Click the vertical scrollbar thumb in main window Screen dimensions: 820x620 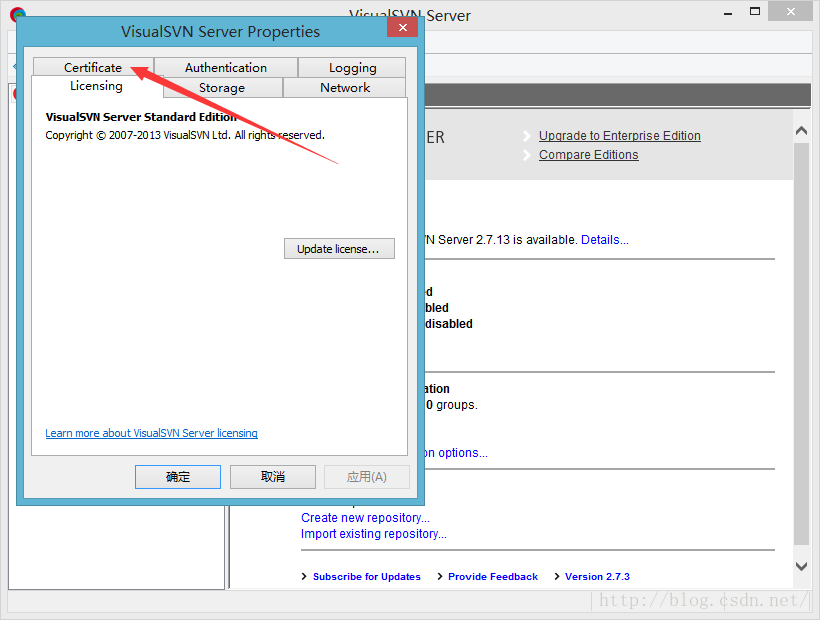(x=801, y=344)
